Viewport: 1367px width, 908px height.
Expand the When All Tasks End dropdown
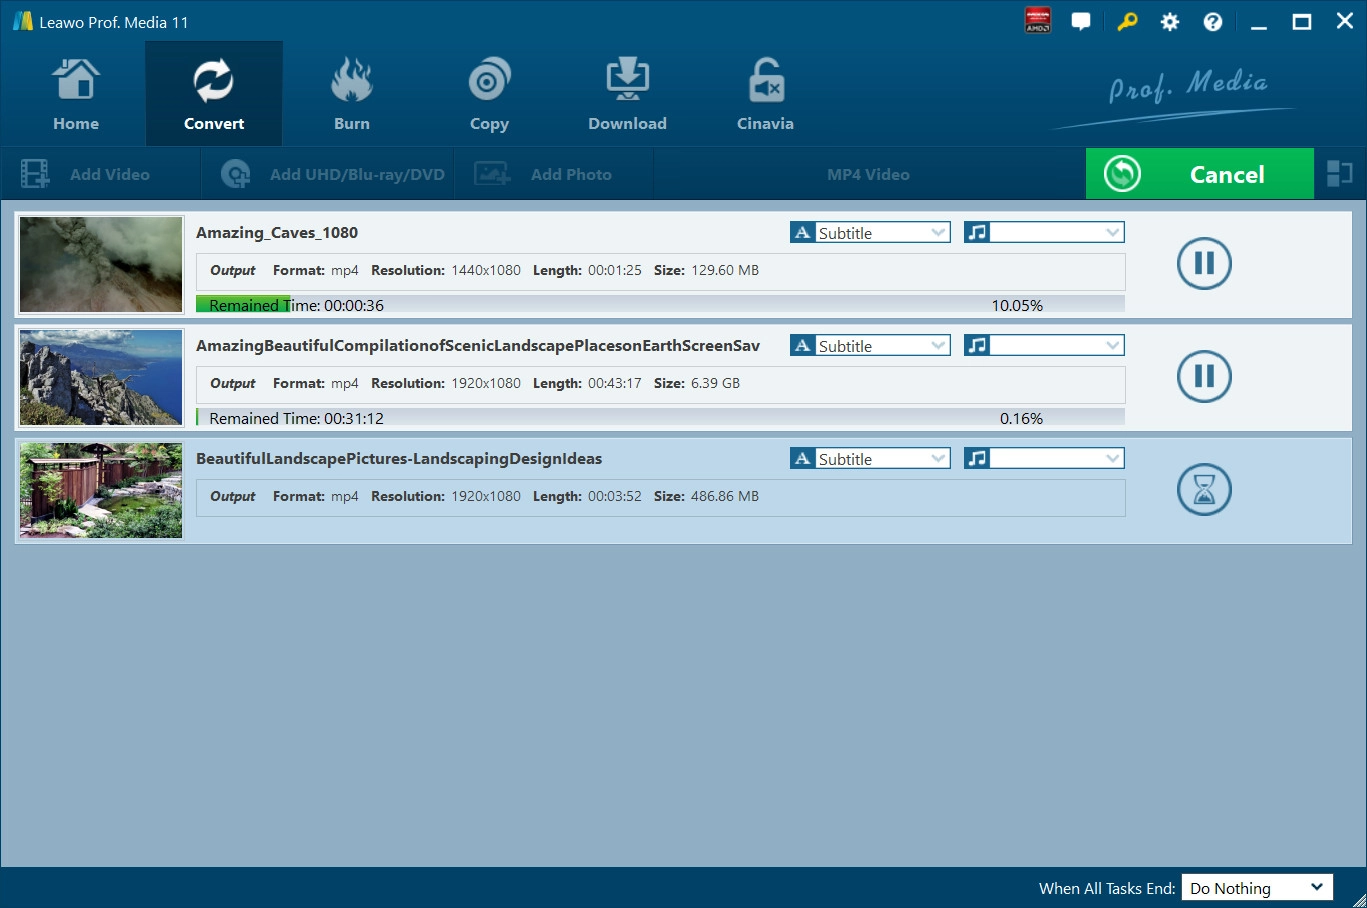[1257, 888]
